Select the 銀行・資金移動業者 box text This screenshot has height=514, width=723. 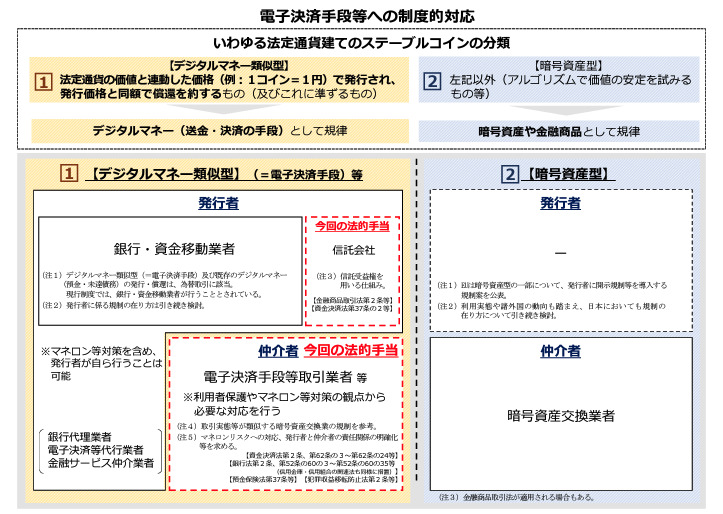coord(174,249)
